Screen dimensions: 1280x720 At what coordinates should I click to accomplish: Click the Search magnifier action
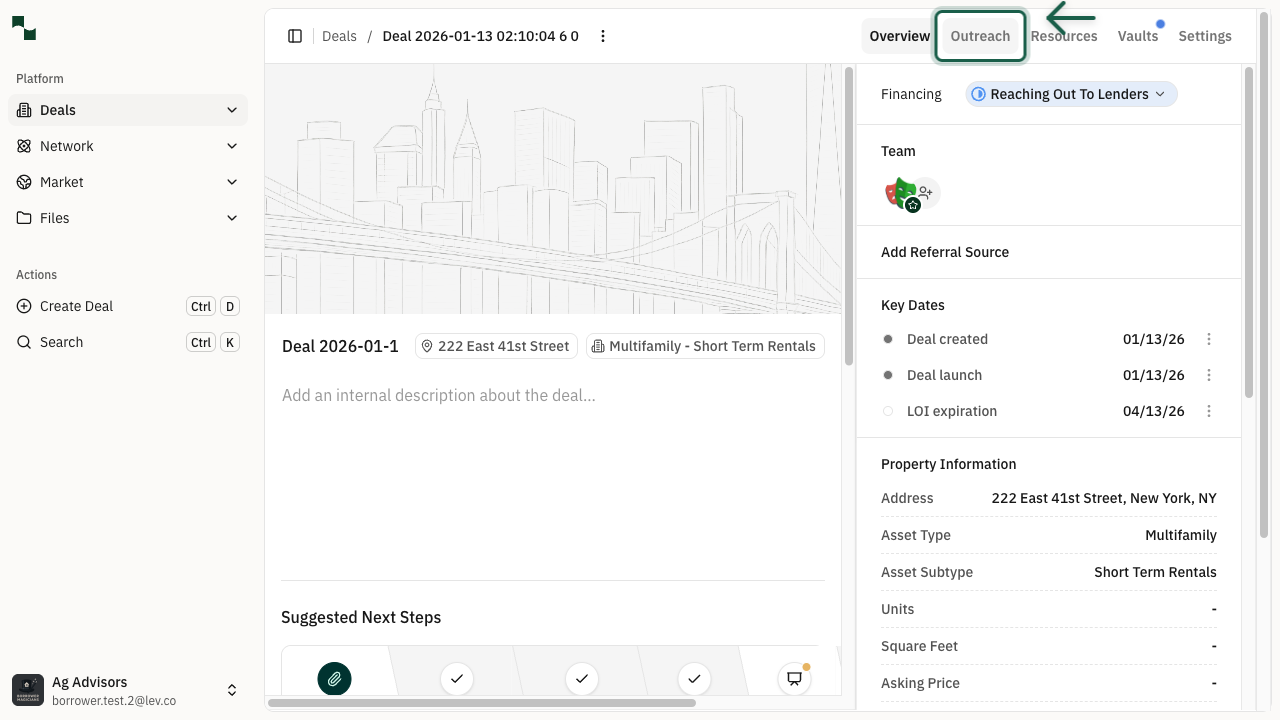(x=62, y=342)
